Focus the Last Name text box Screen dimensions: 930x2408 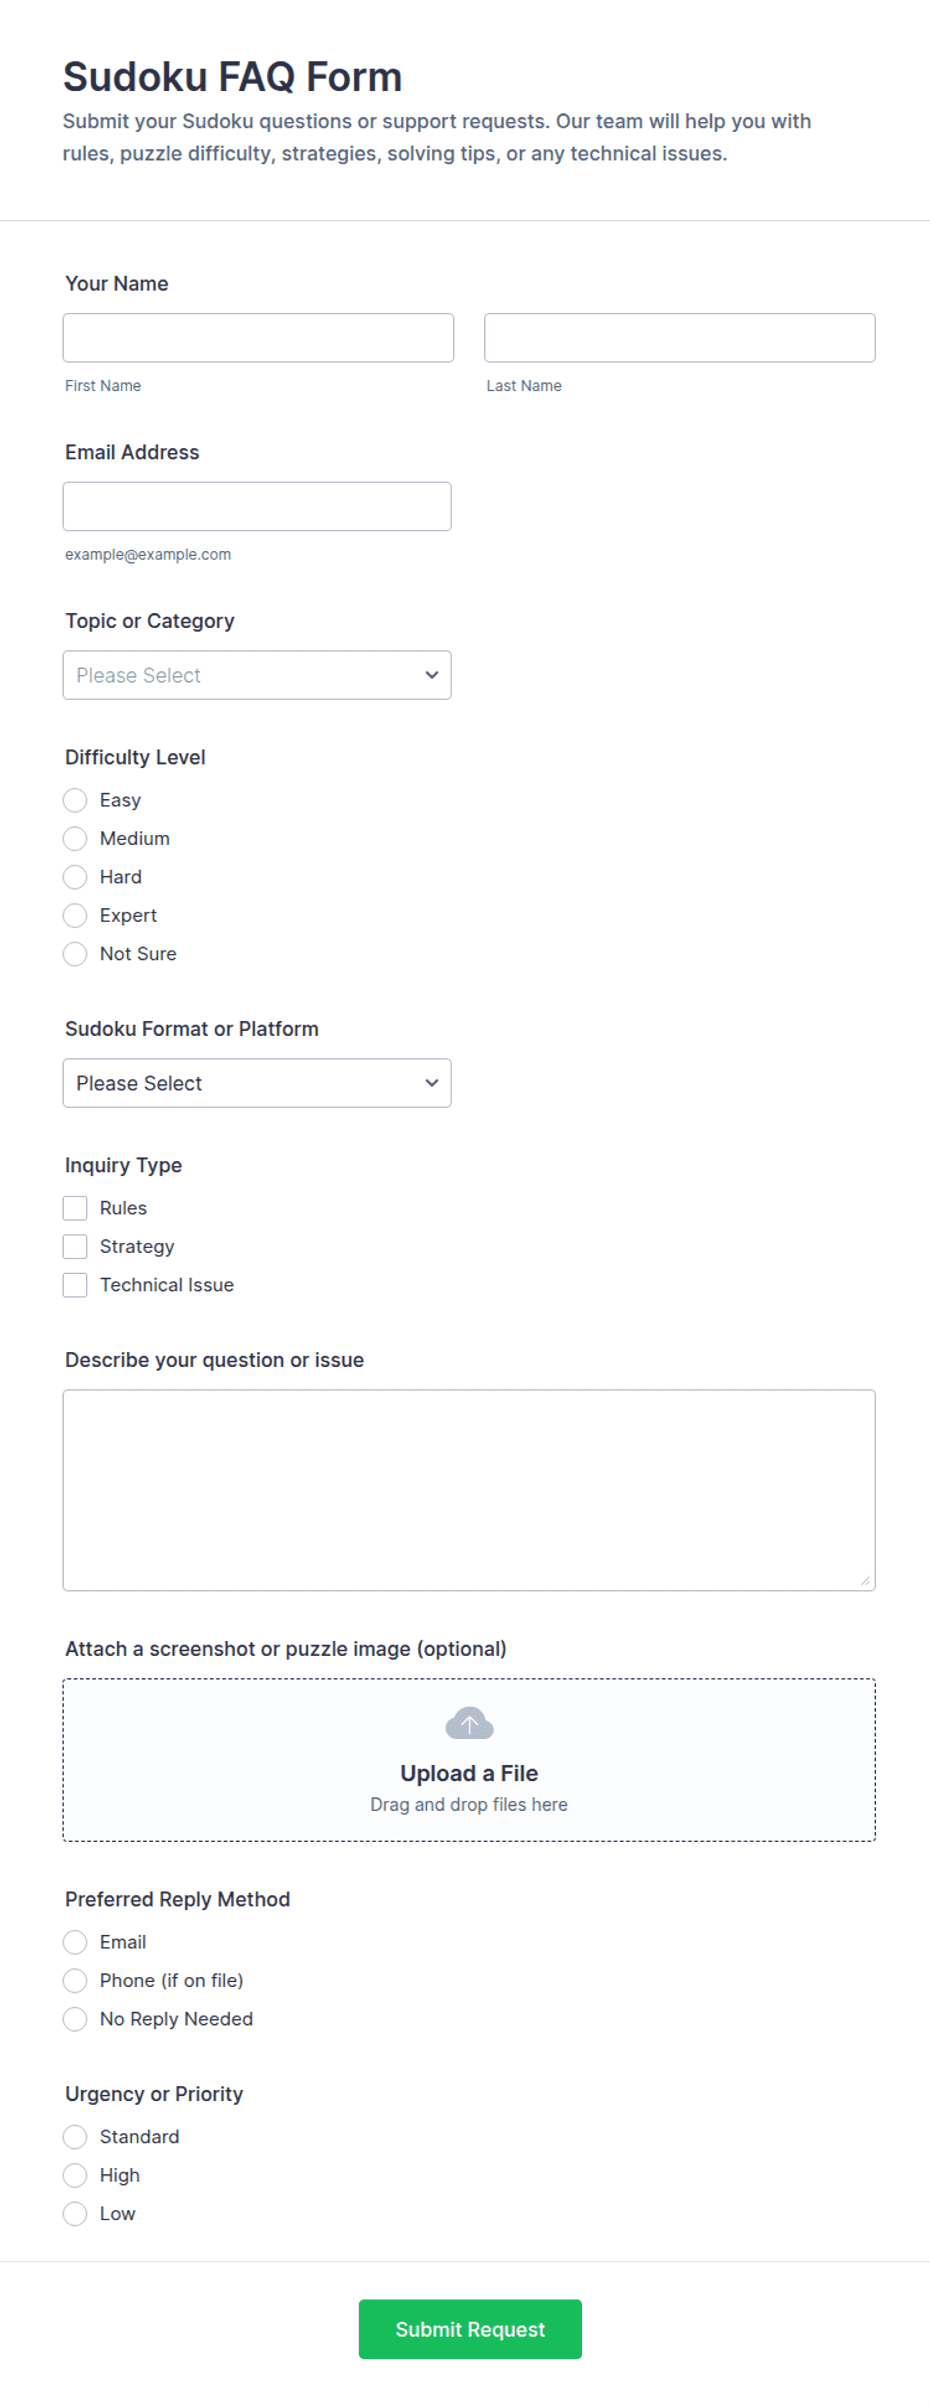[680, 338]
